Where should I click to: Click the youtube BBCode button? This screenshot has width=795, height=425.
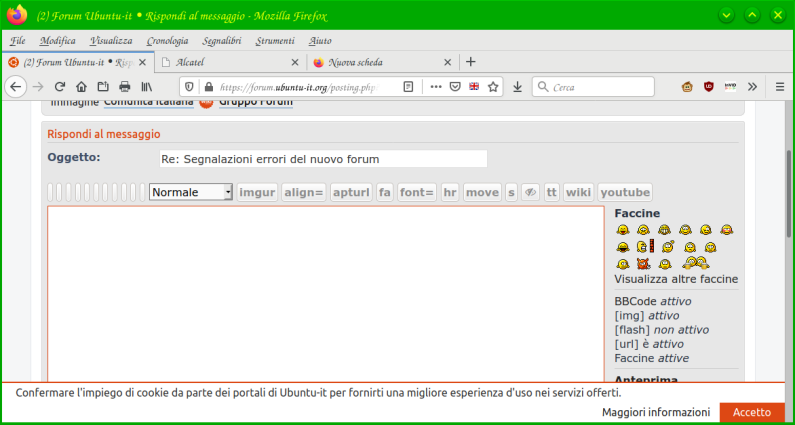tap(625, 192)
